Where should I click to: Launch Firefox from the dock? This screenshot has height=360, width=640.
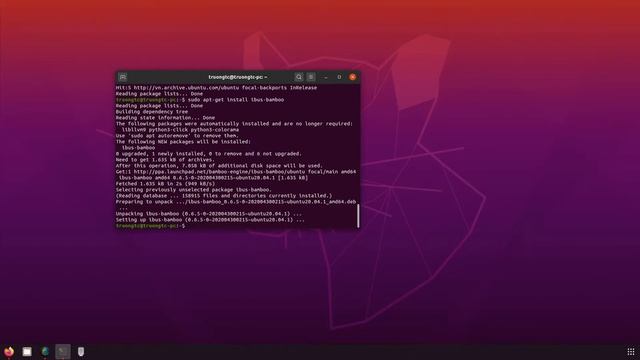point(9,351)
